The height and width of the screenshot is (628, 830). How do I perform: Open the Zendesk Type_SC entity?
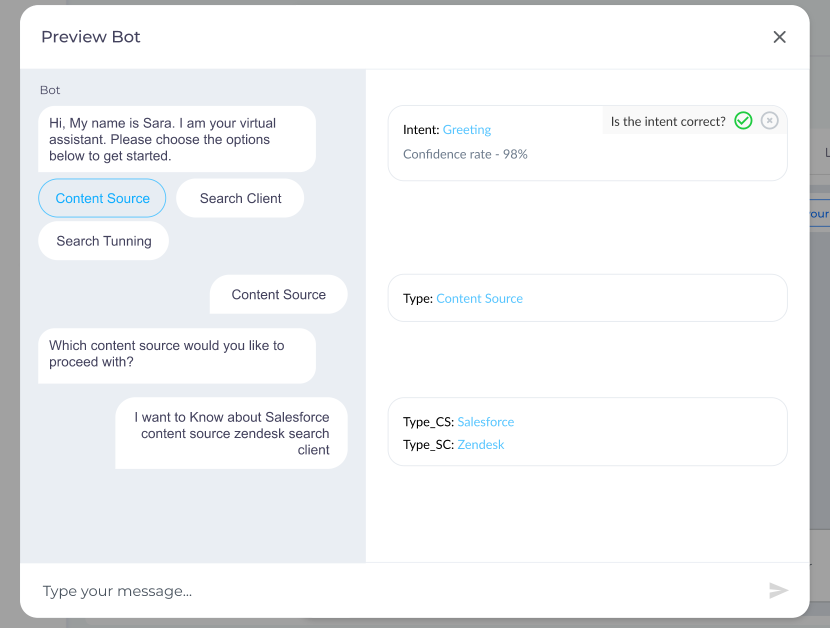tap(480, 444)
